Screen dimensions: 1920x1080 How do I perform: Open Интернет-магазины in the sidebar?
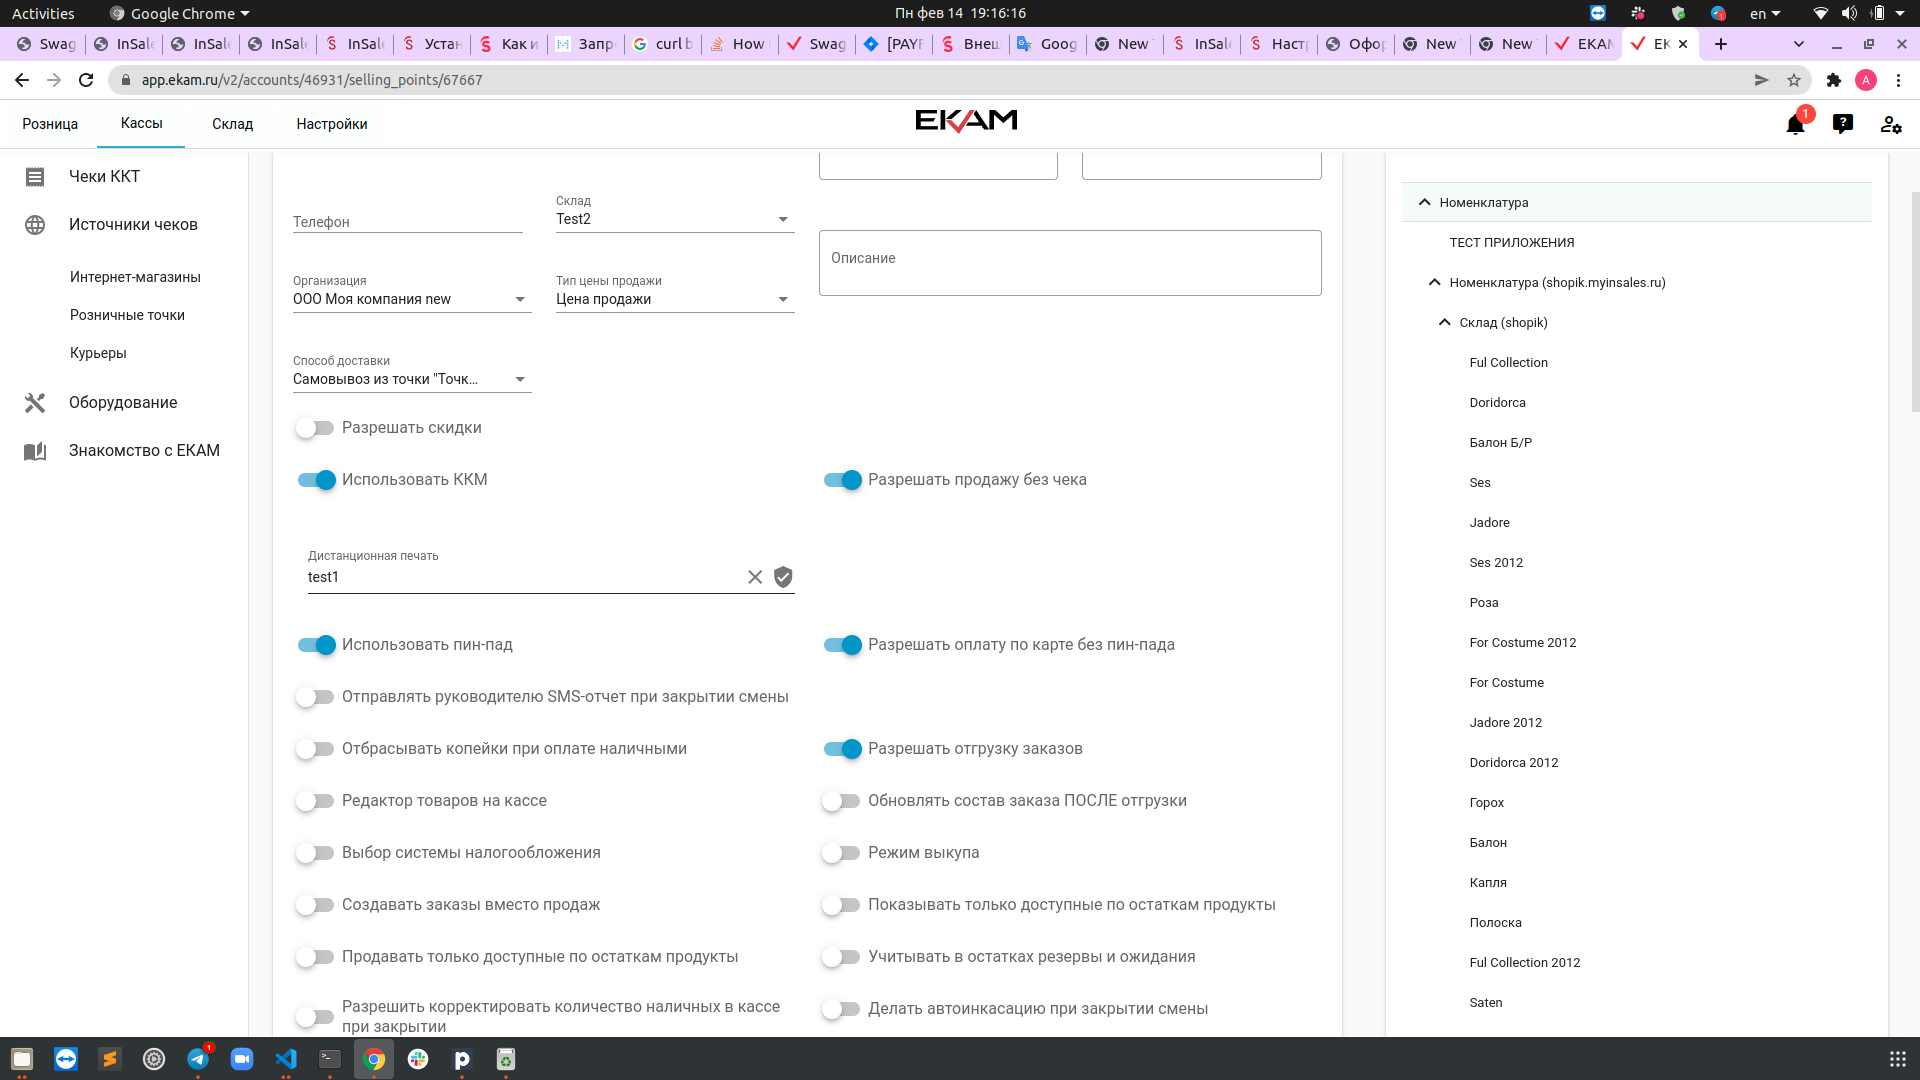[x=135, y=277]
